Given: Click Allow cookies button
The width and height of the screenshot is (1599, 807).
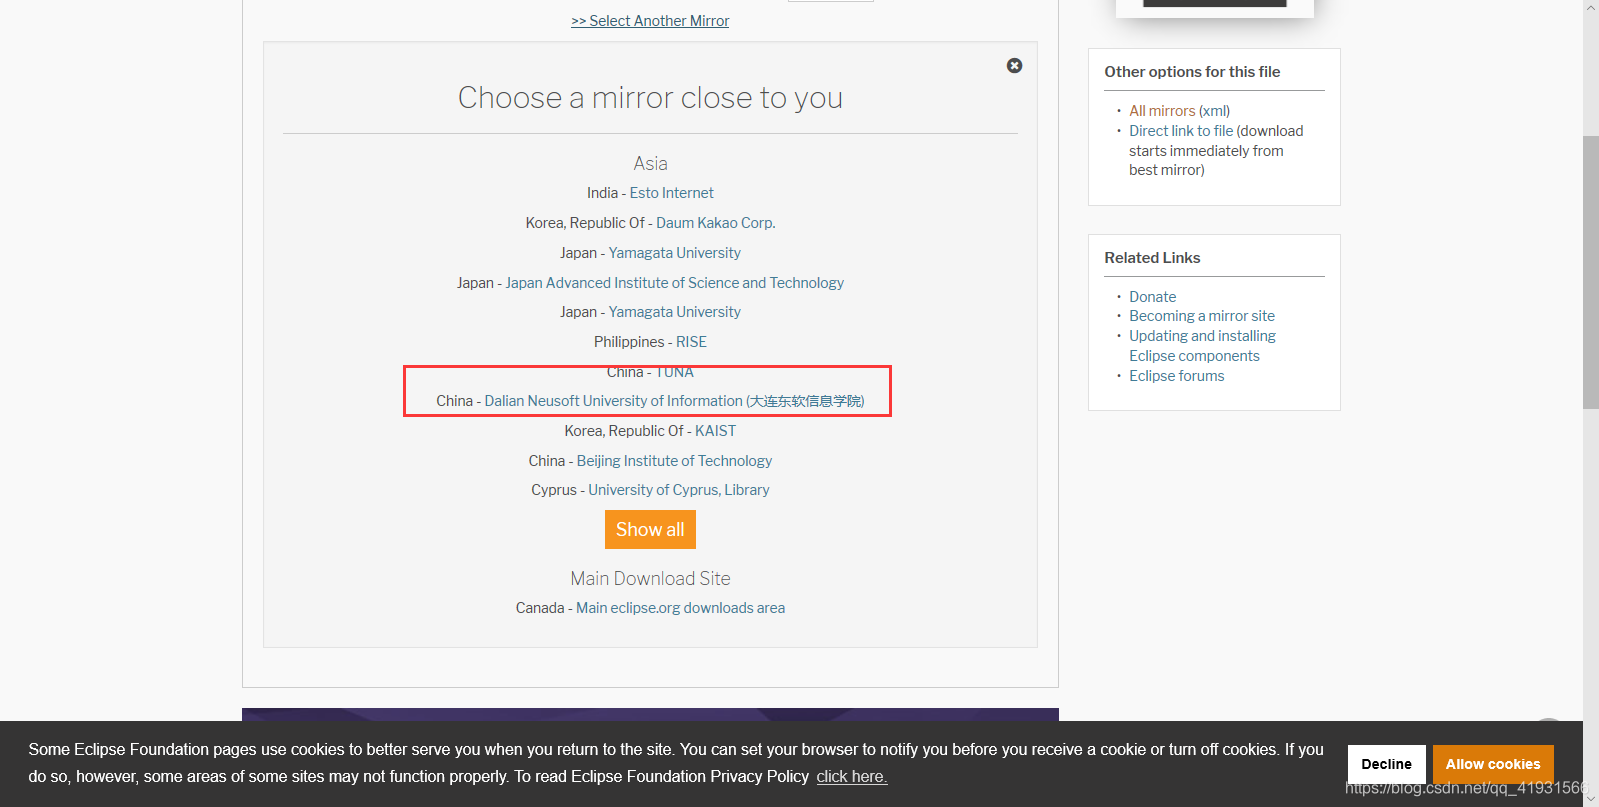Looking at the screenshot, I should point(1493,764).
